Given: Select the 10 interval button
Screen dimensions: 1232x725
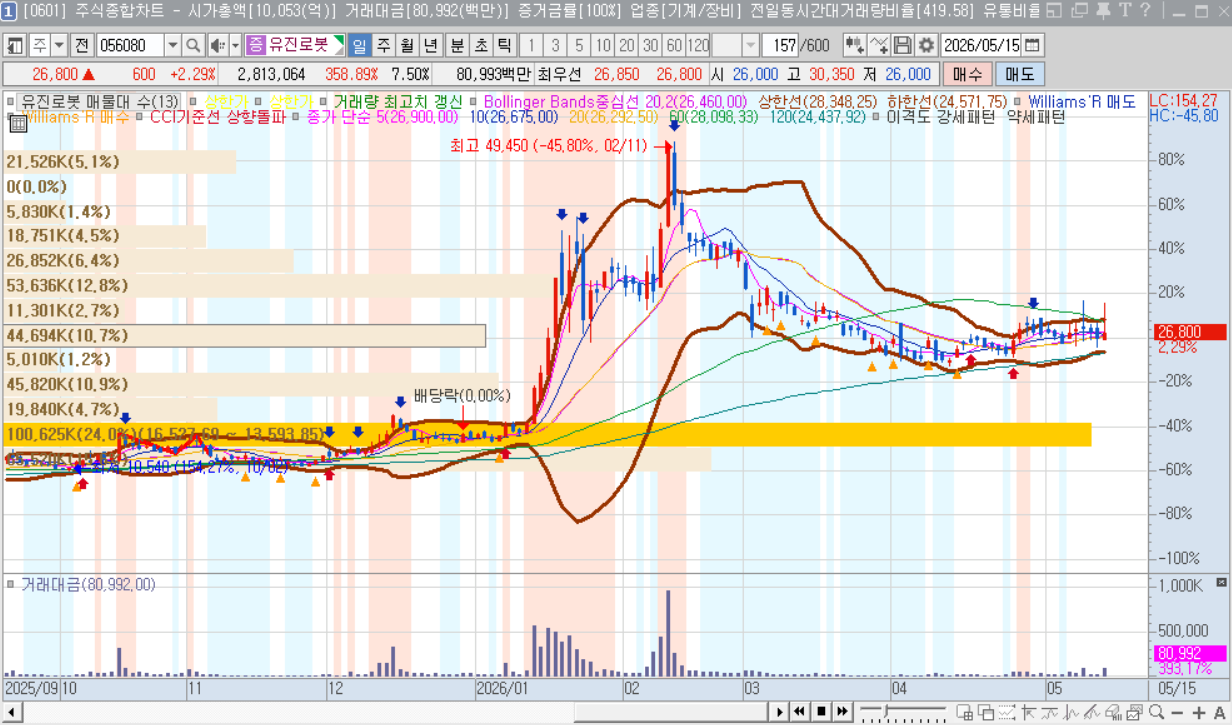Looking at the screenshot, I should pos(602,46).
